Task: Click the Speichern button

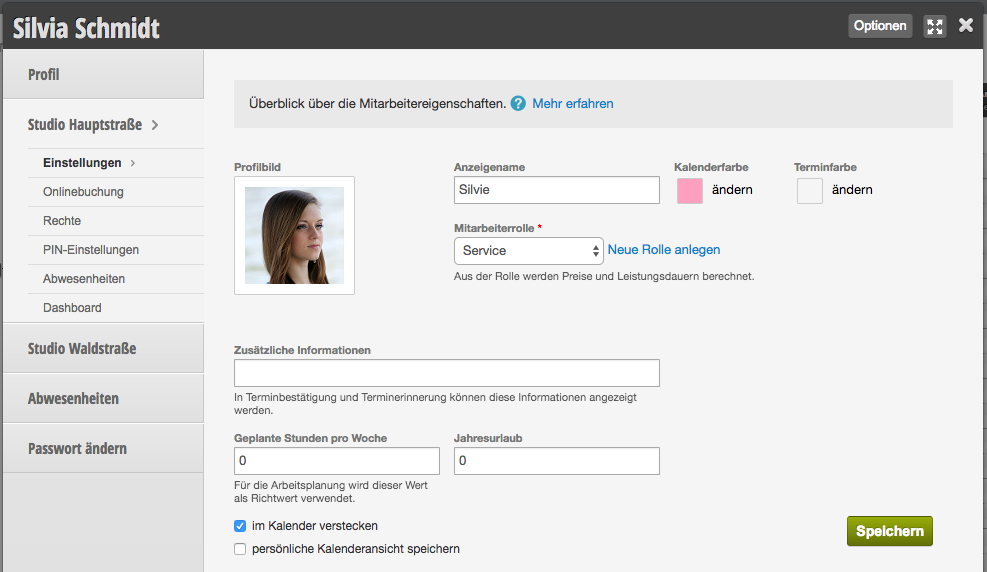Action: 889,531
